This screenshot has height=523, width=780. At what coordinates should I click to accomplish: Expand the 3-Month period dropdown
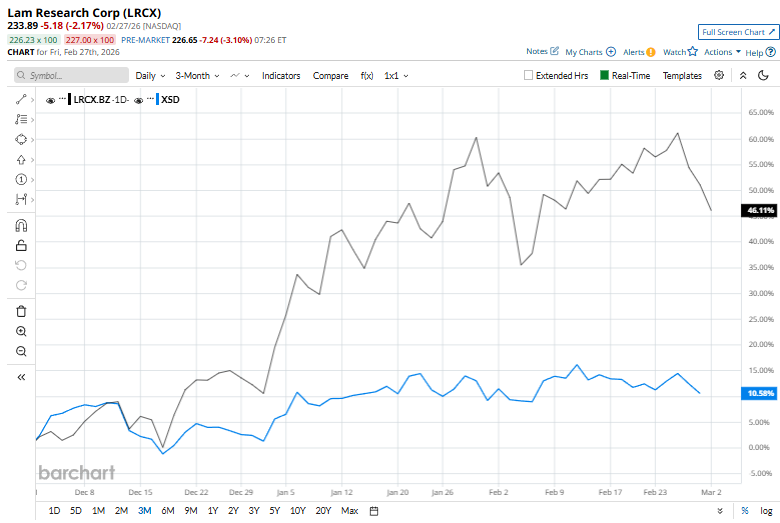pos(197,75)
